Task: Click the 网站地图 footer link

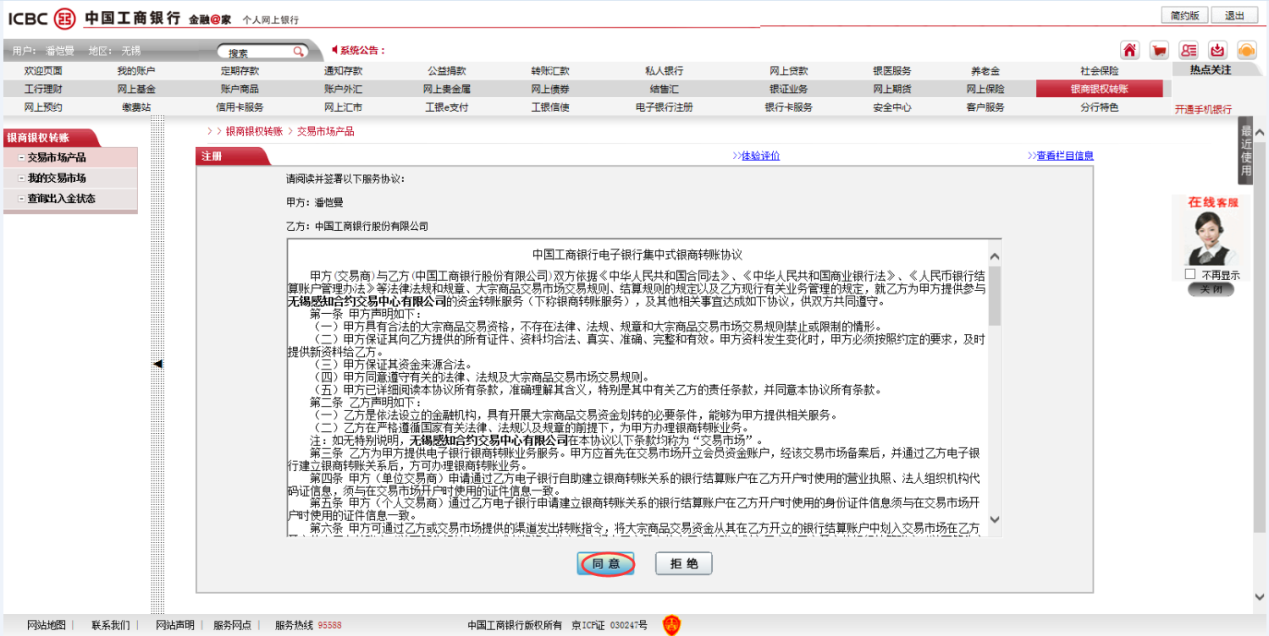Action: [x=46, y=625]
